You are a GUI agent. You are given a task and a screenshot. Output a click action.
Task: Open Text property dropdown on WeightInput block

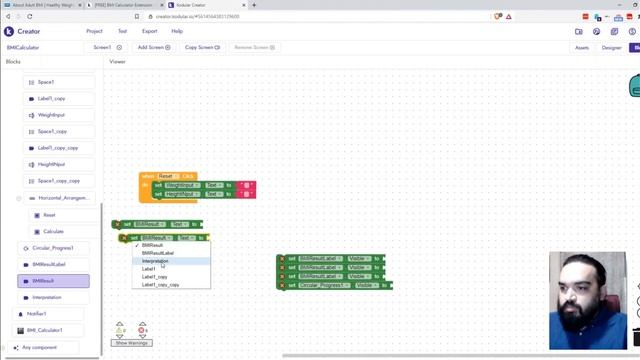click(213, 185)
